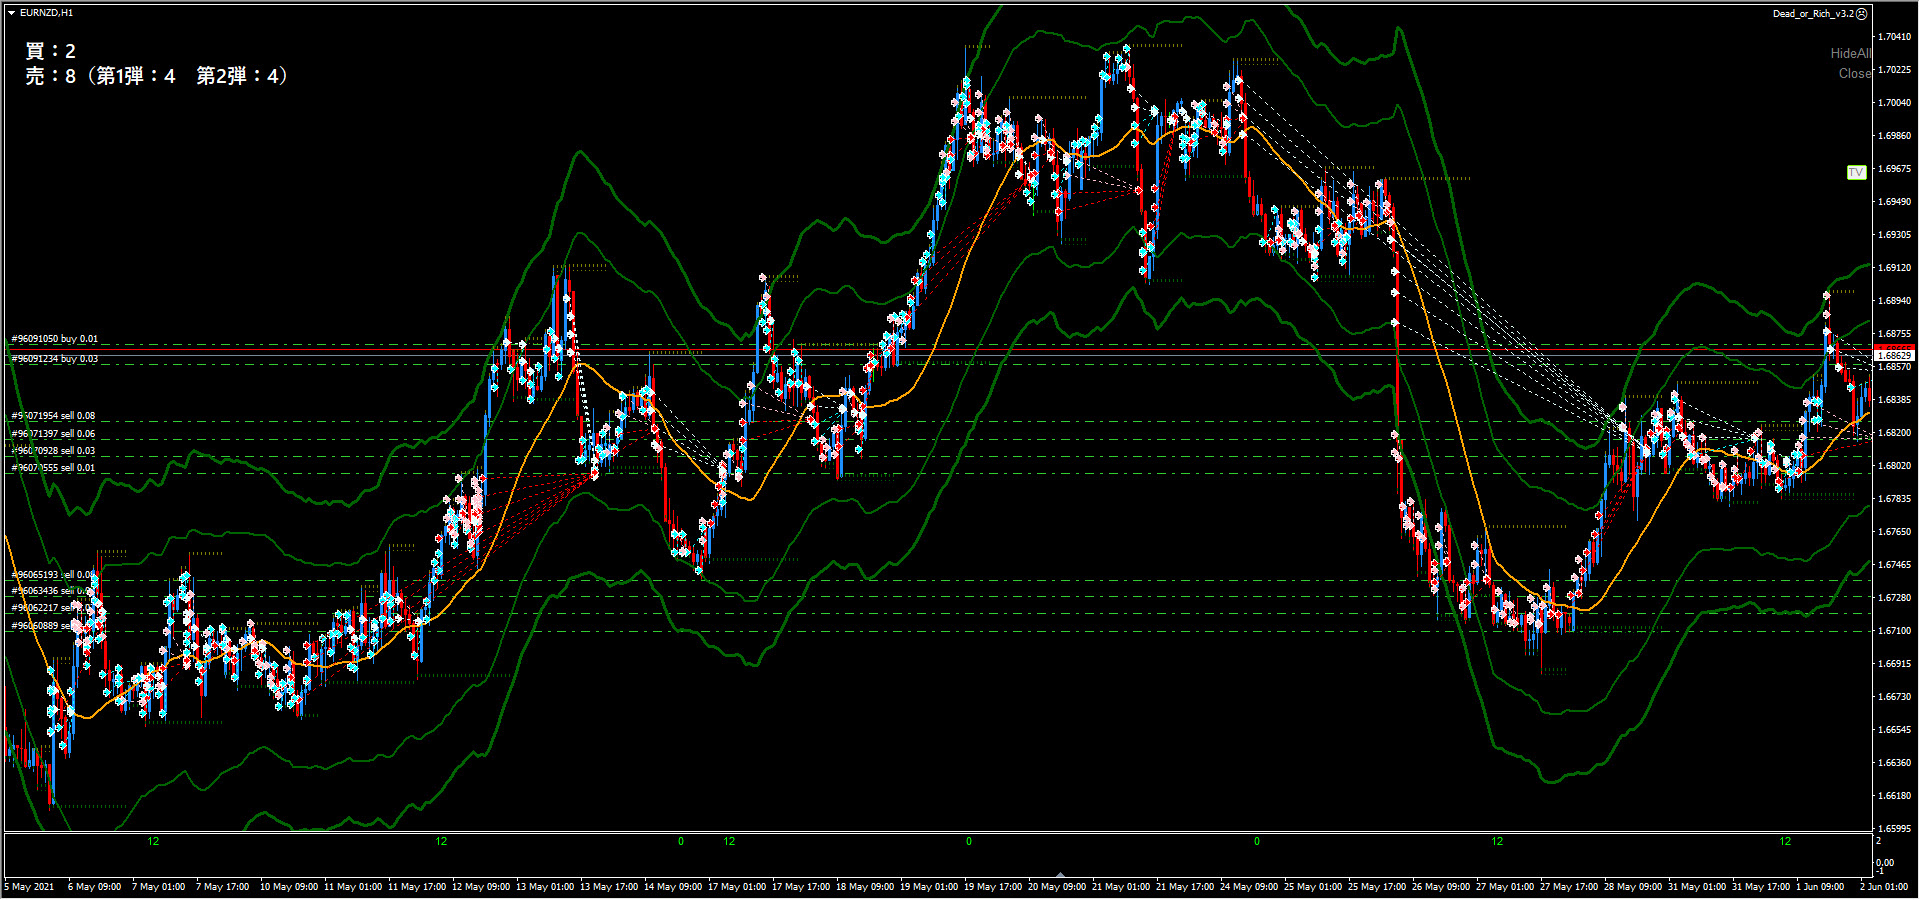Click time axis label 2 Jun 01:00
1920x900 pixels.
point(1884,887)
